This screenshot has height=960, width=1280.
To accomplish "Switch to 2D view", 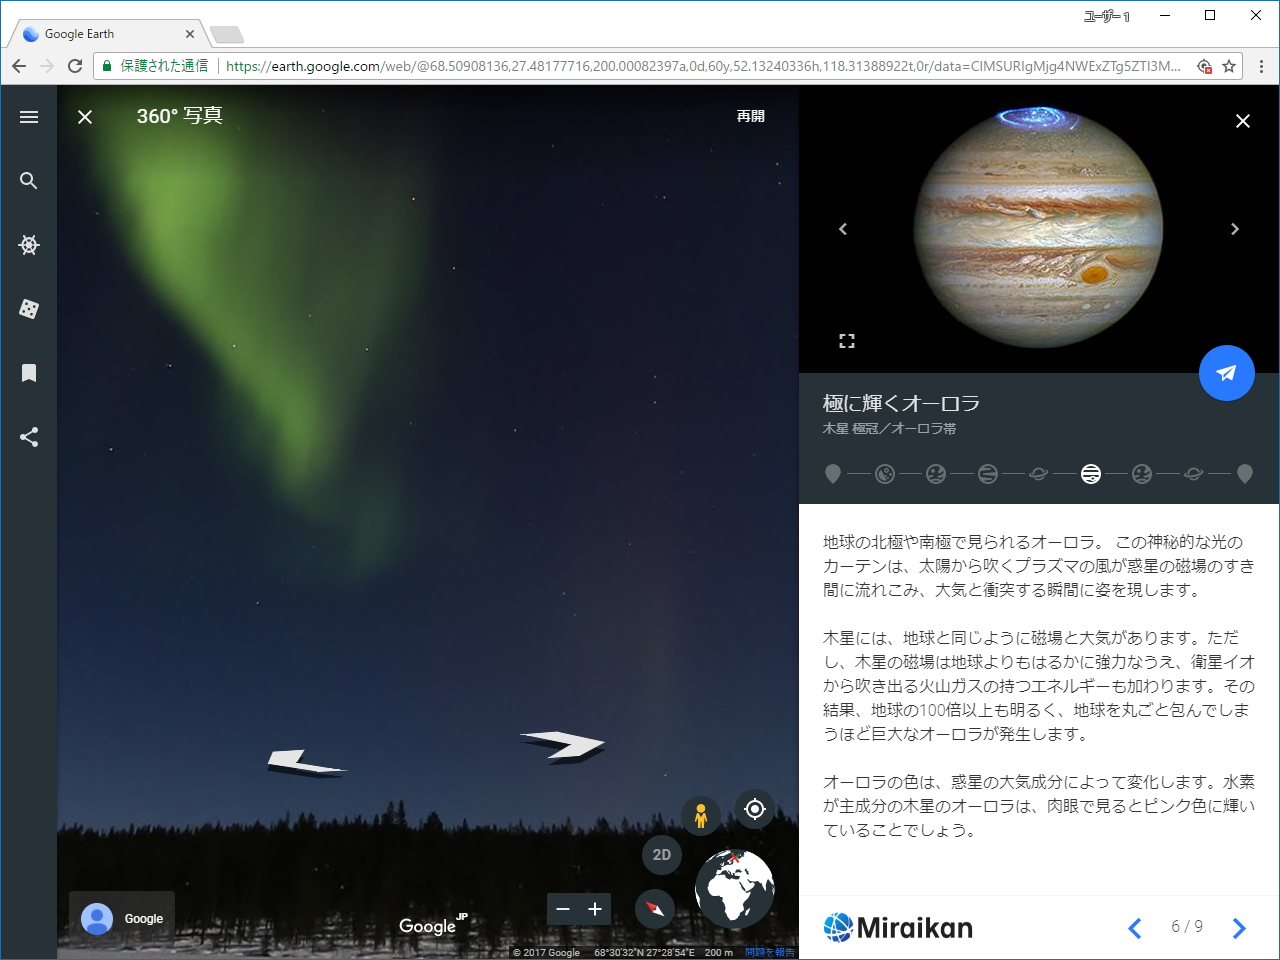I will [x=661, y=855].
